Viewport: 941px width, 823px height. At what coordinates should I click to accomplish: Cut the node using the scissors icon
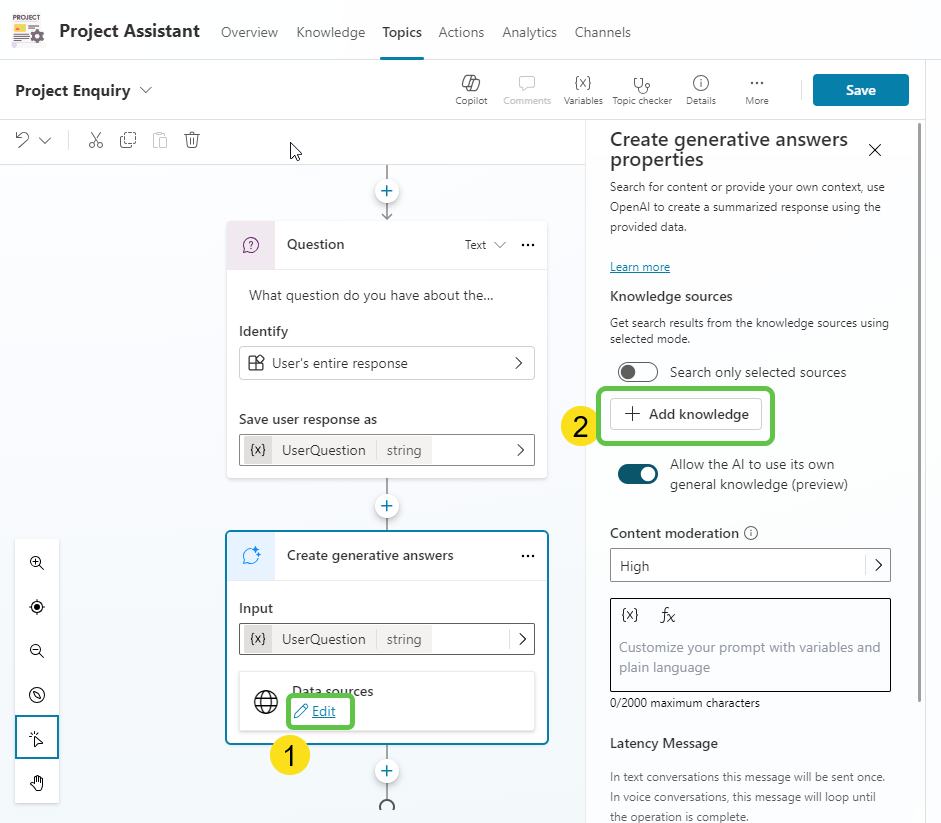tap(95, 140)
